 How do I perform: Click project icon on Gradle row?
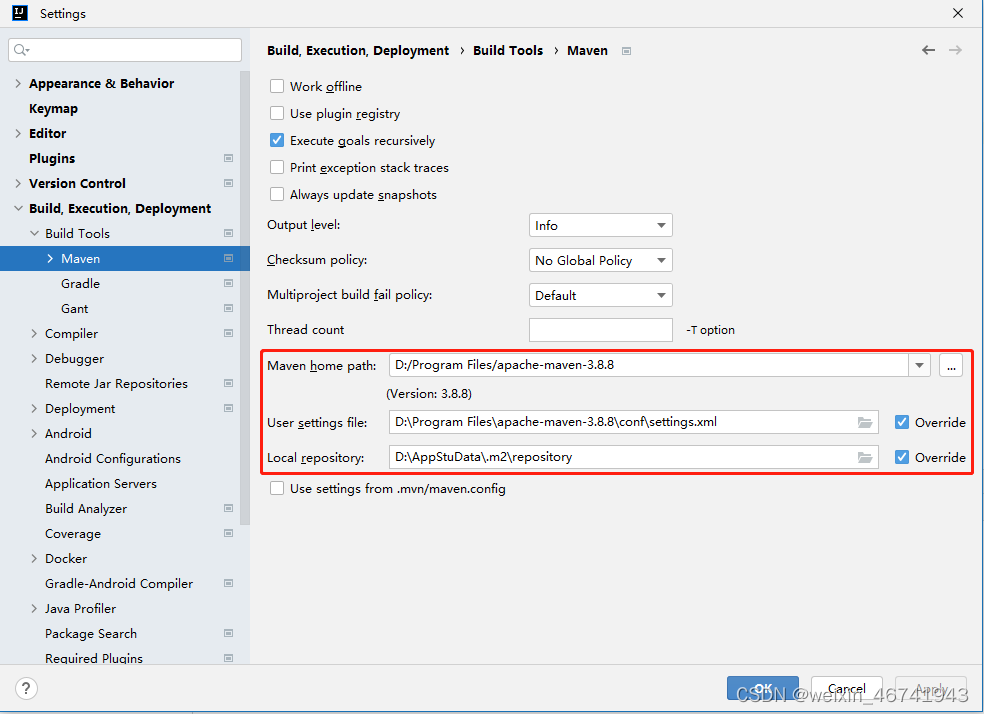coord(228,284)
